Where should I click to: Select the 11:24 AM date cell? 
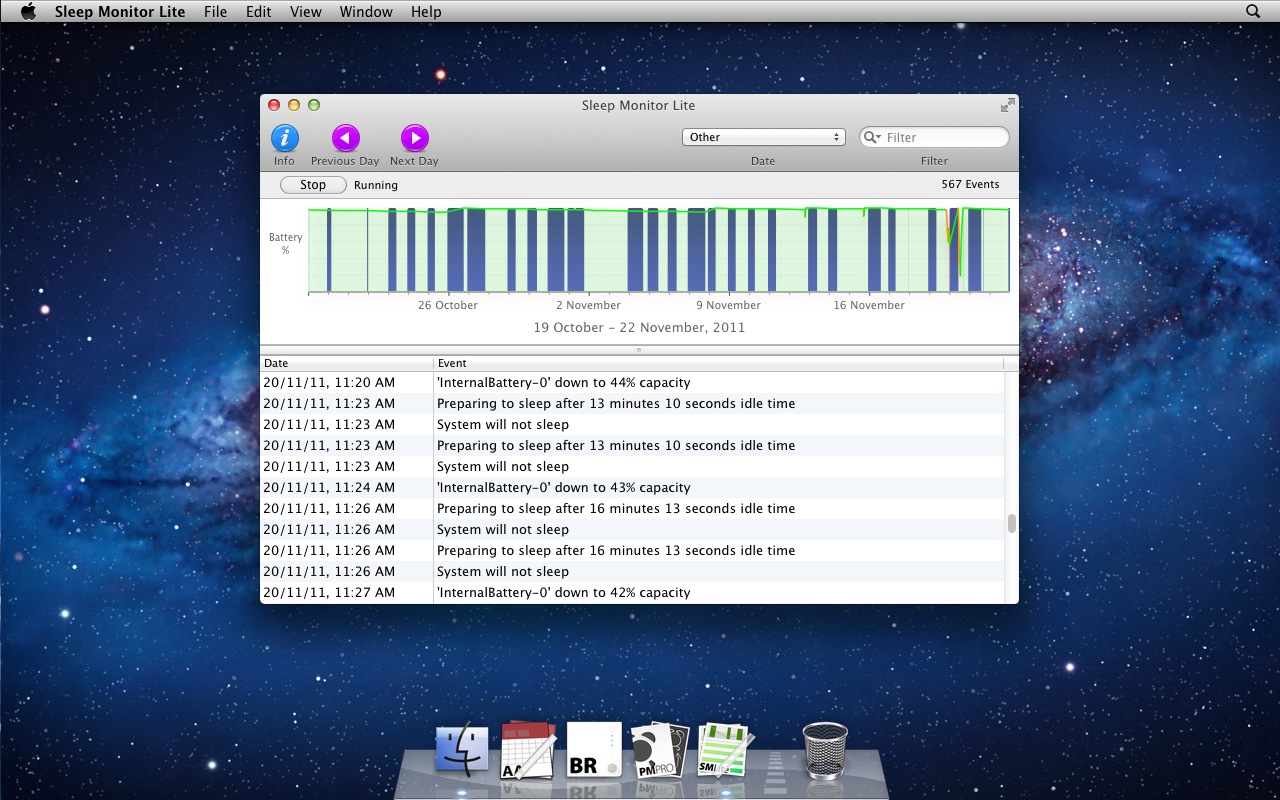[x=329, y=487]
